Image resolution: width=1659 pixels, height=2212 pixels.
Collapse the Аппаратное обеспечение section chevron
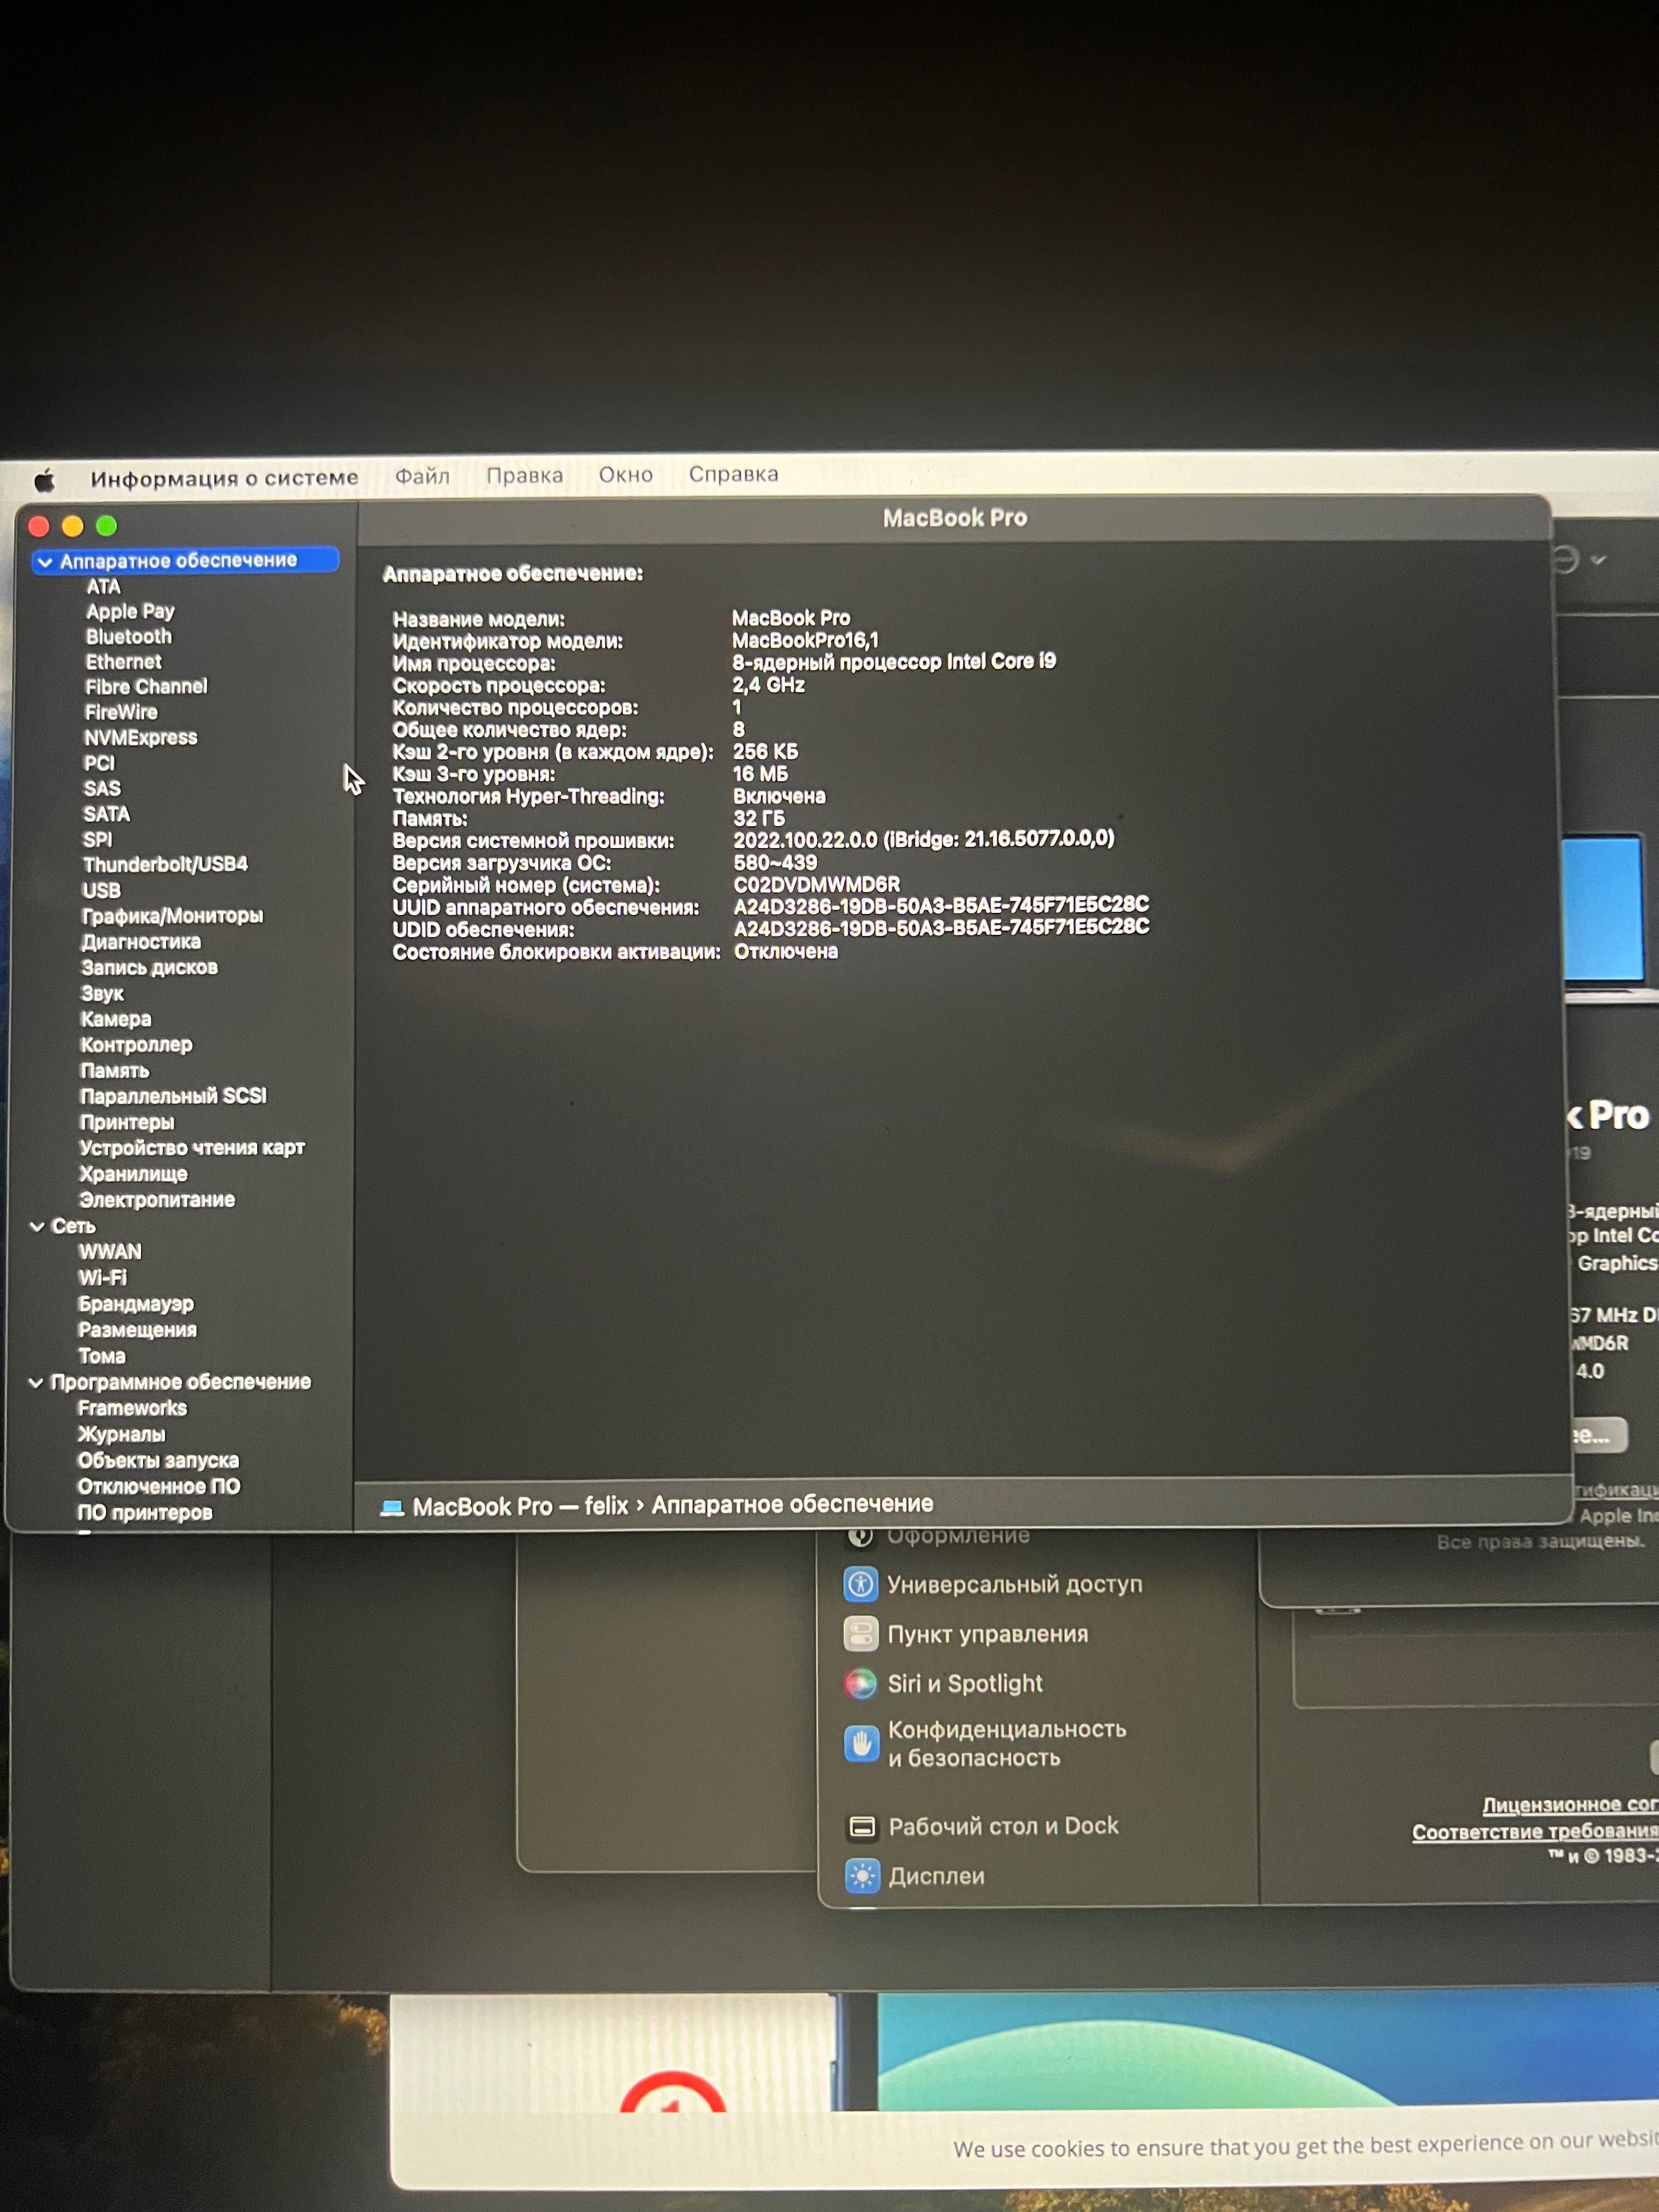(x=45, y=562)
